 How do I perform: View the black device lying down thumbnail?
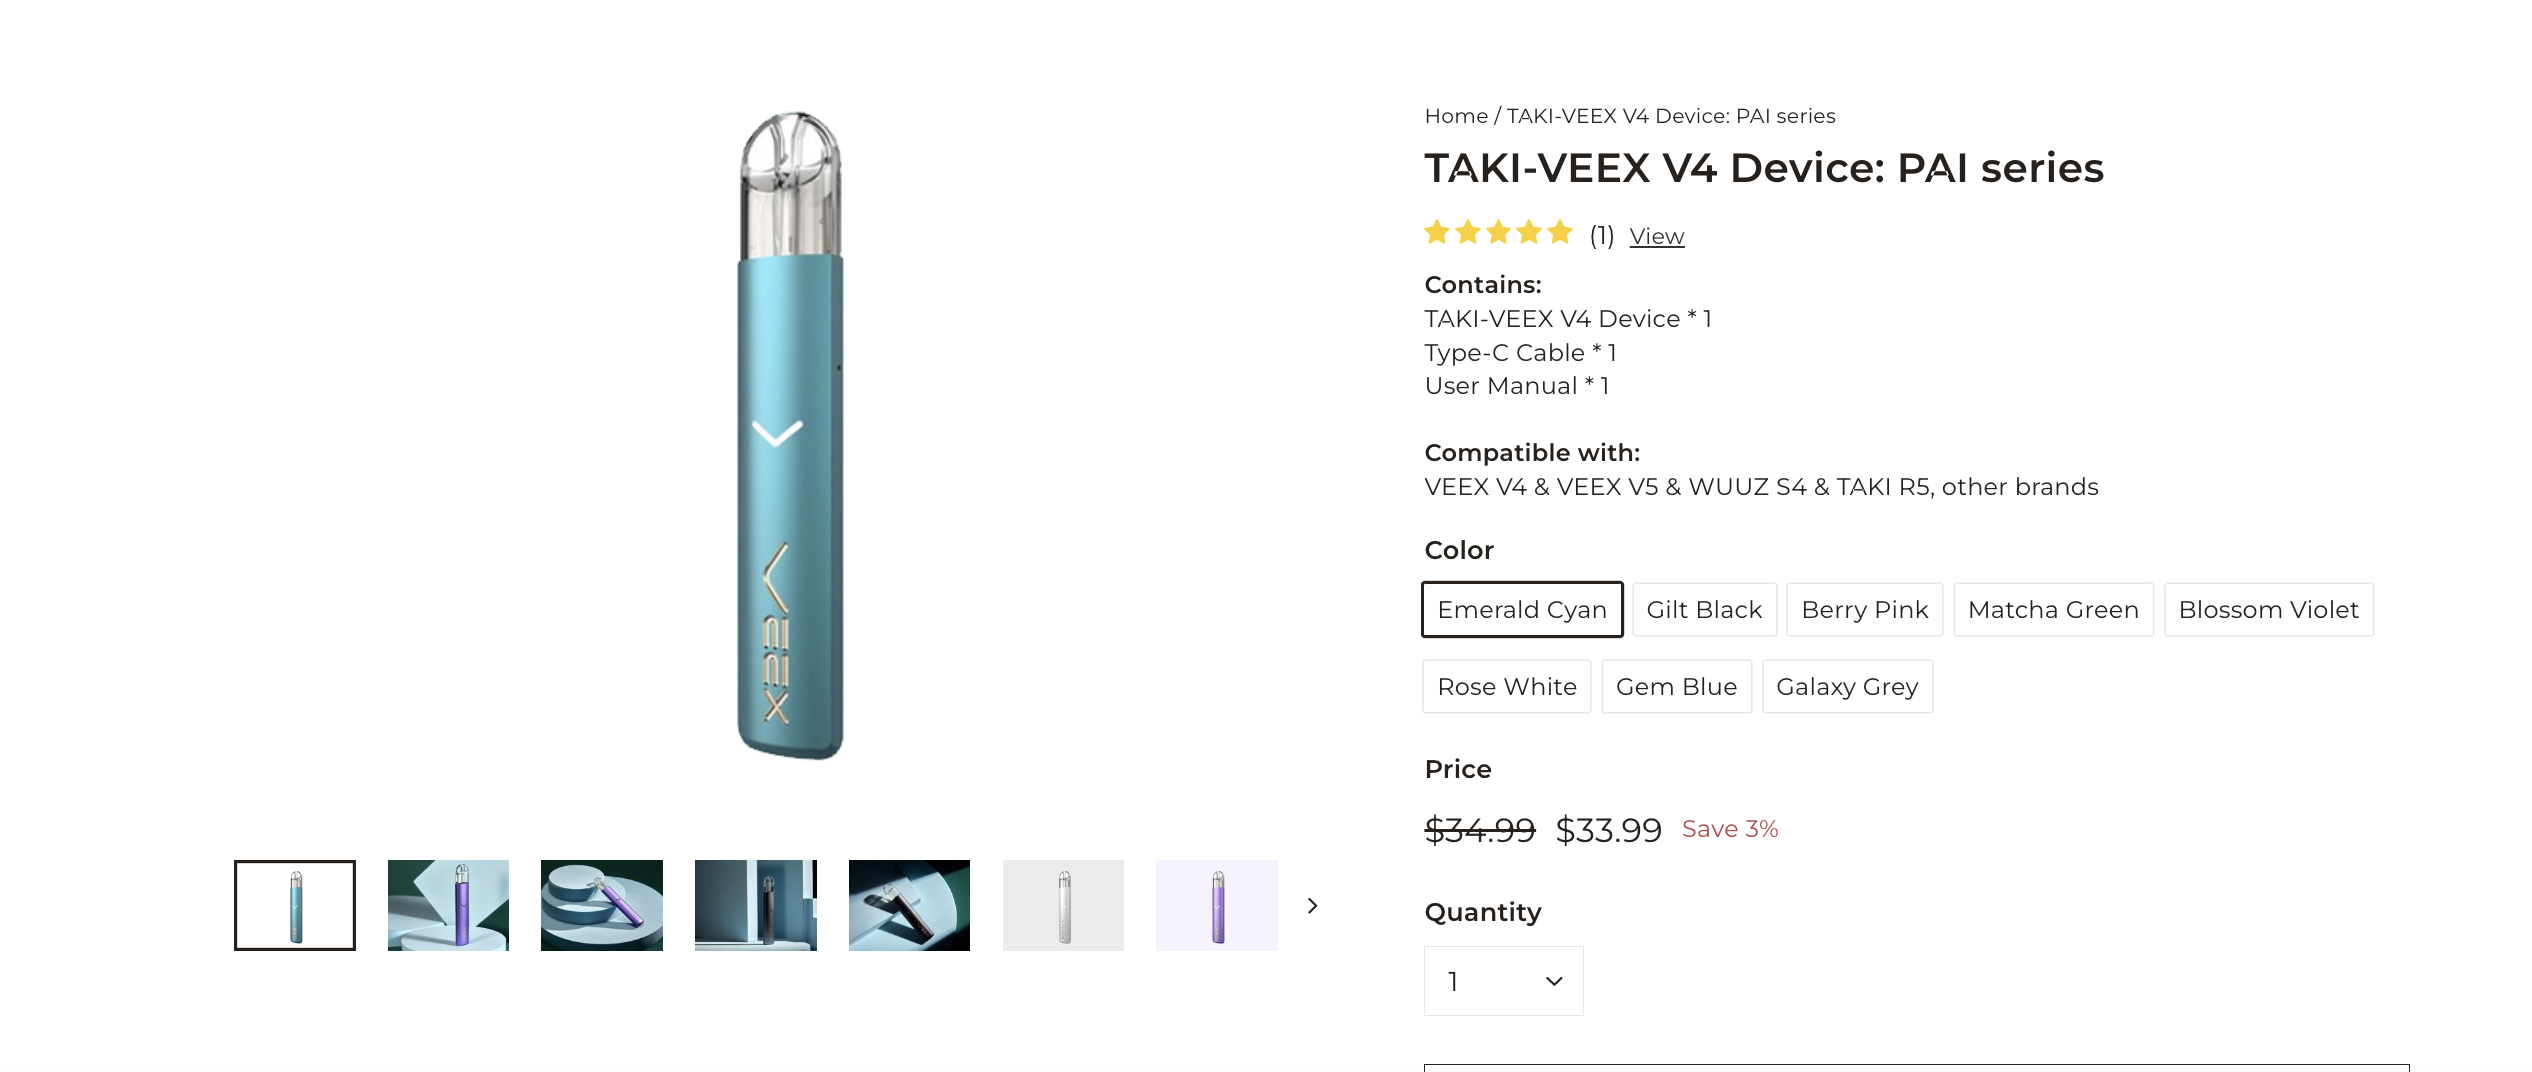click(x=909, y=905)
